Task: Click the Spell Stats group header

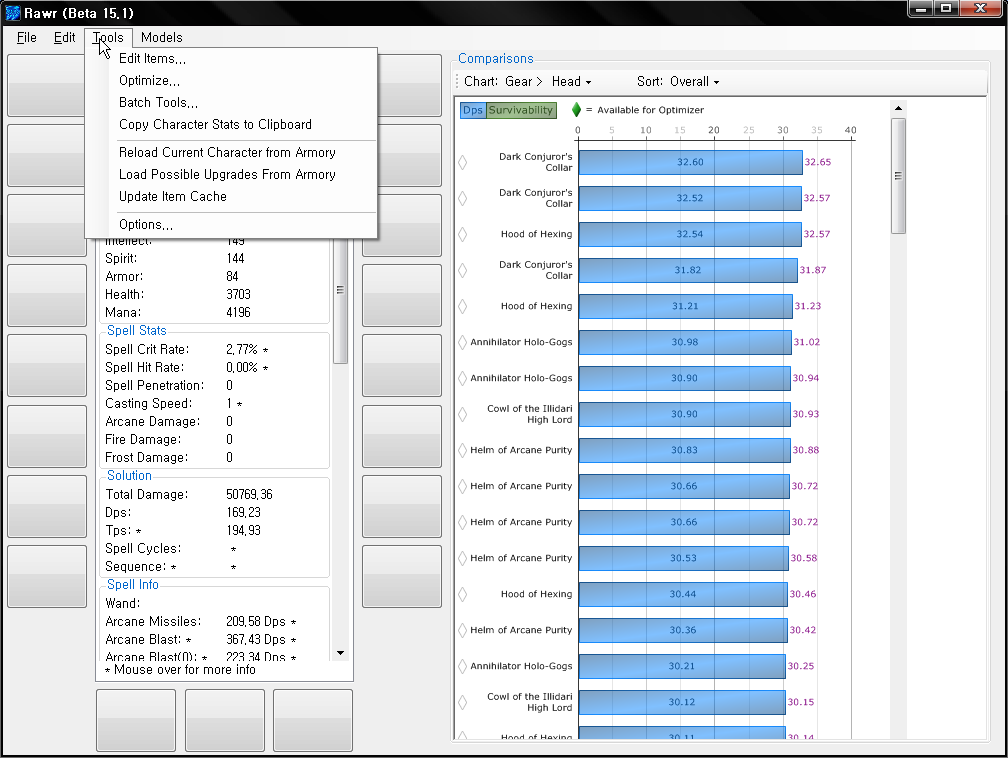Action: (136, 330)
